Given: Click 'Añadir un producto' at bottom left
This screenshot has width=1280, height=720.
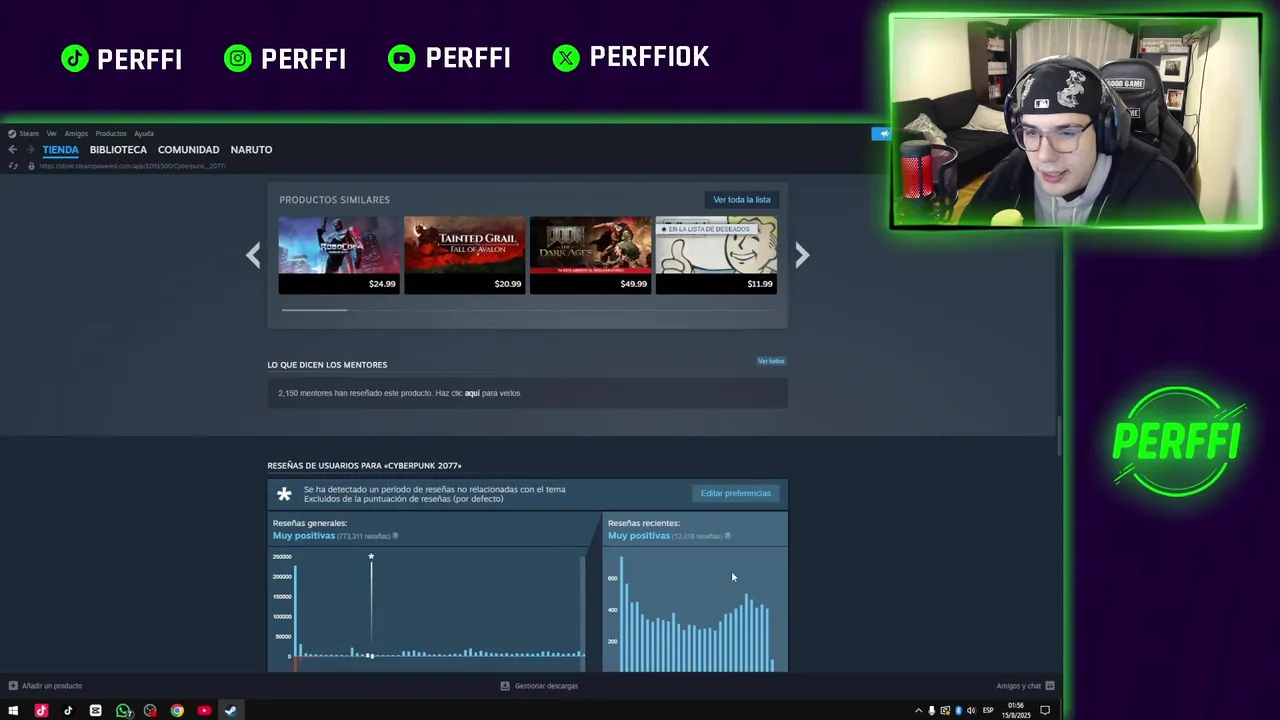Looking at the screenshot, I should tap(45, 686).
